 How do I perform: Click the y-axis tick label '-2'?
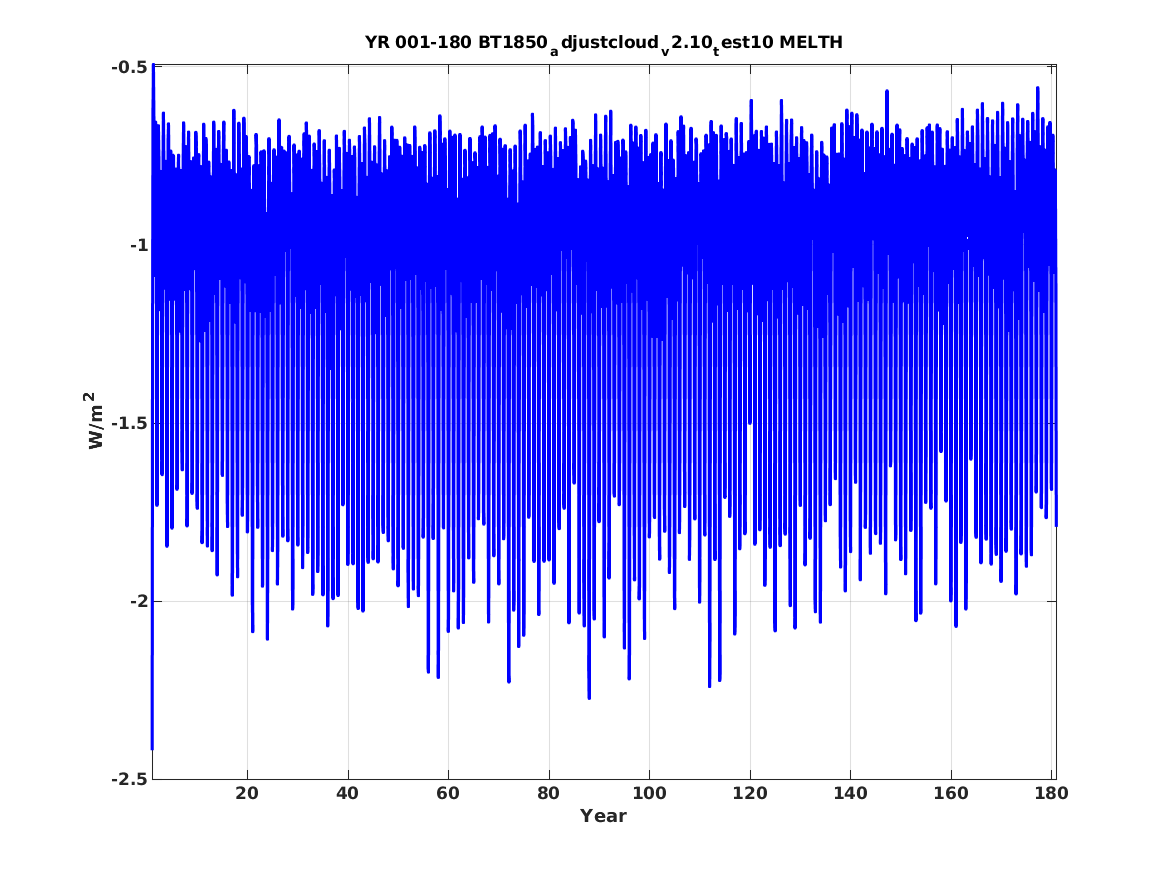(137, 600)
